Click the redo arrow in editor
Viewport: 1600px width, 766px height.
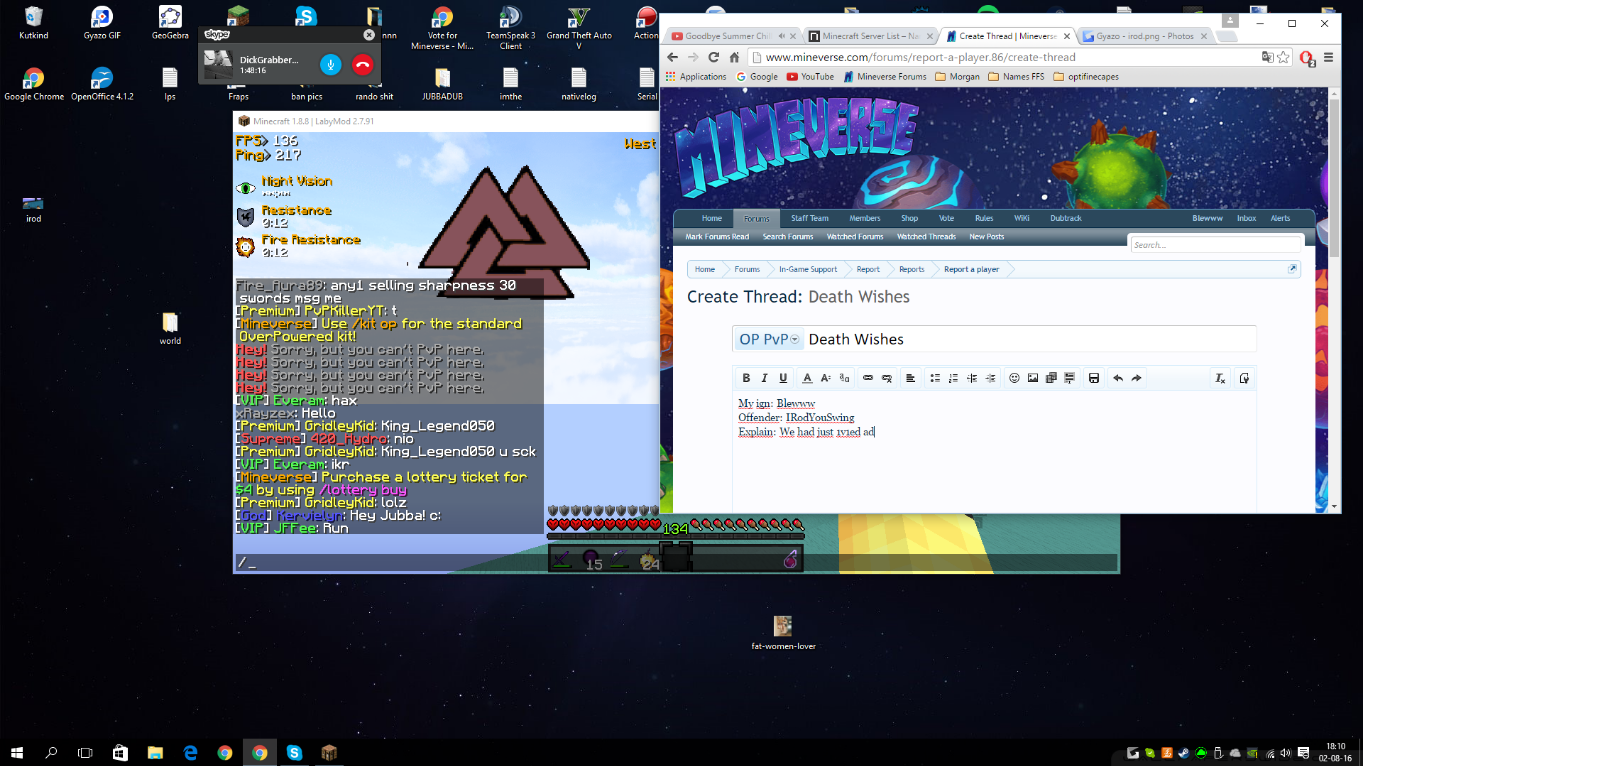pyautogui.click(x=1137, y=378)
